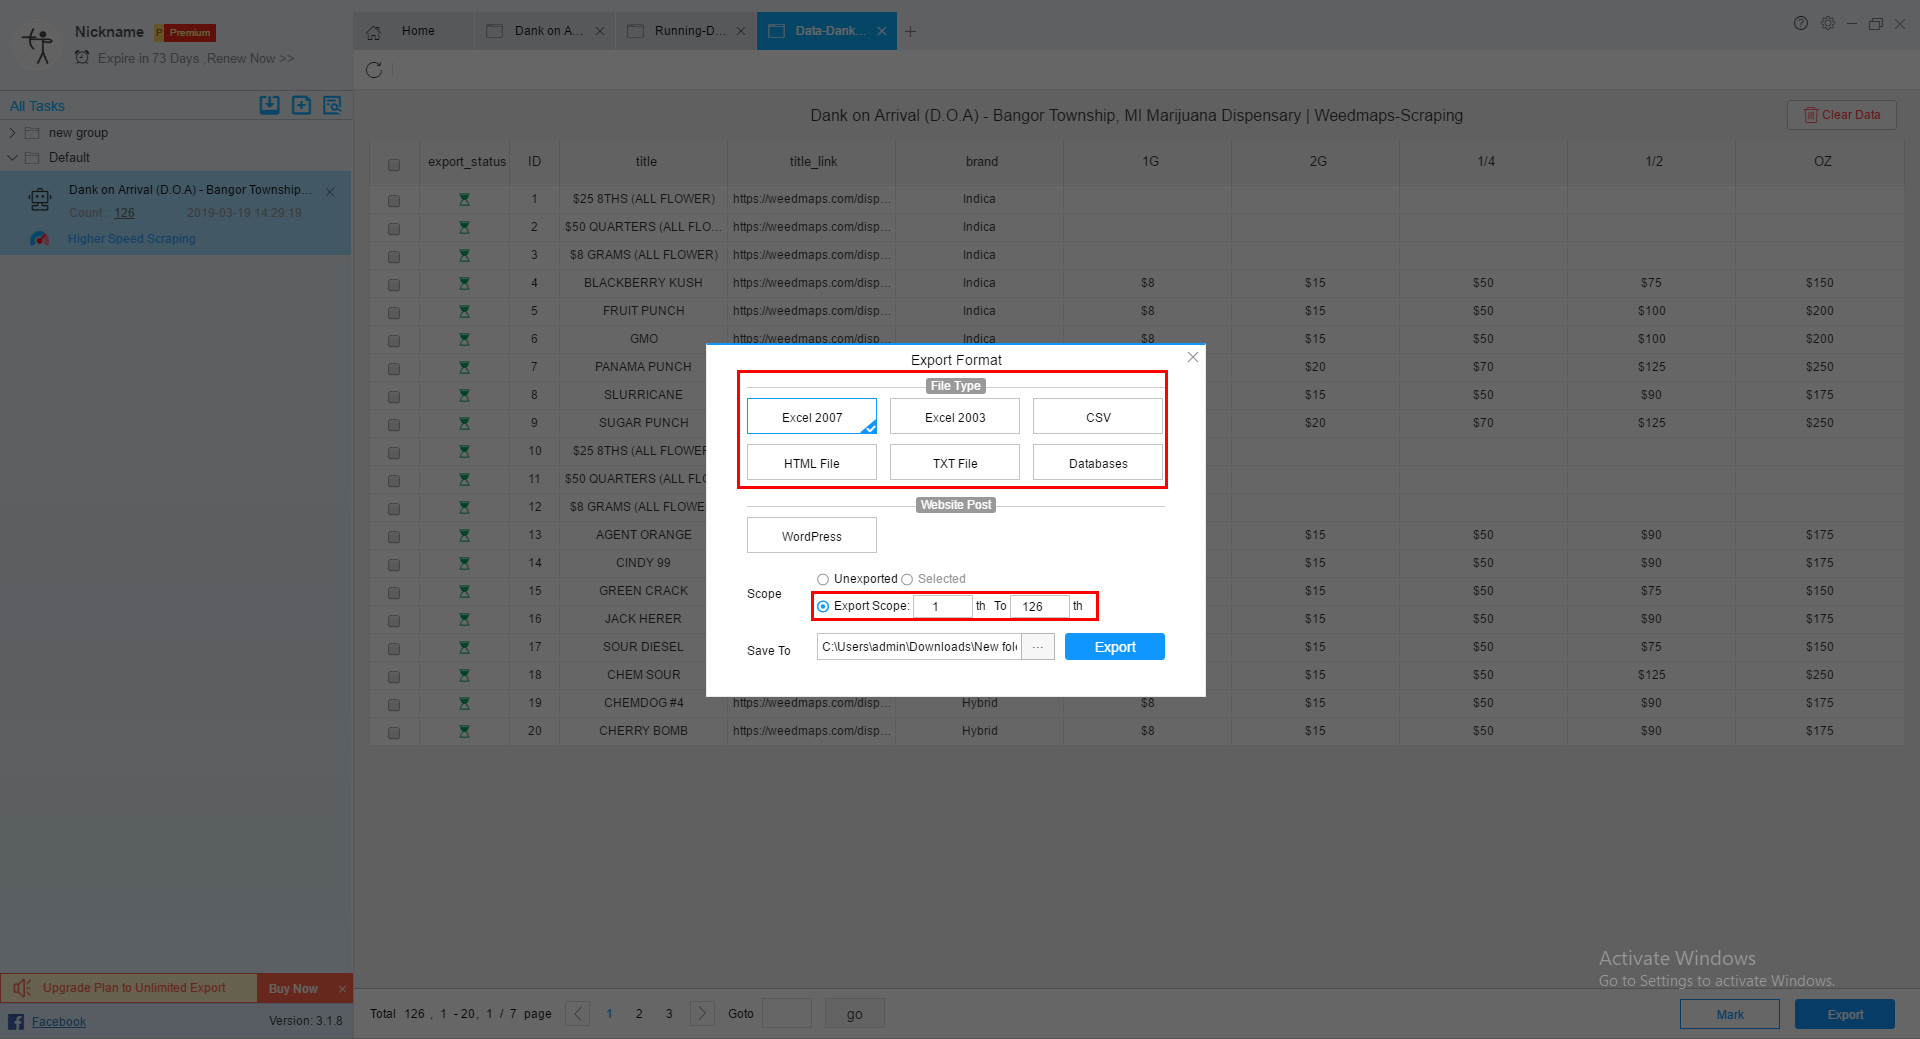This screenshot has width=1920, height=1039.
Task: Click the Goto page number field
Action: click(787, 1014)
